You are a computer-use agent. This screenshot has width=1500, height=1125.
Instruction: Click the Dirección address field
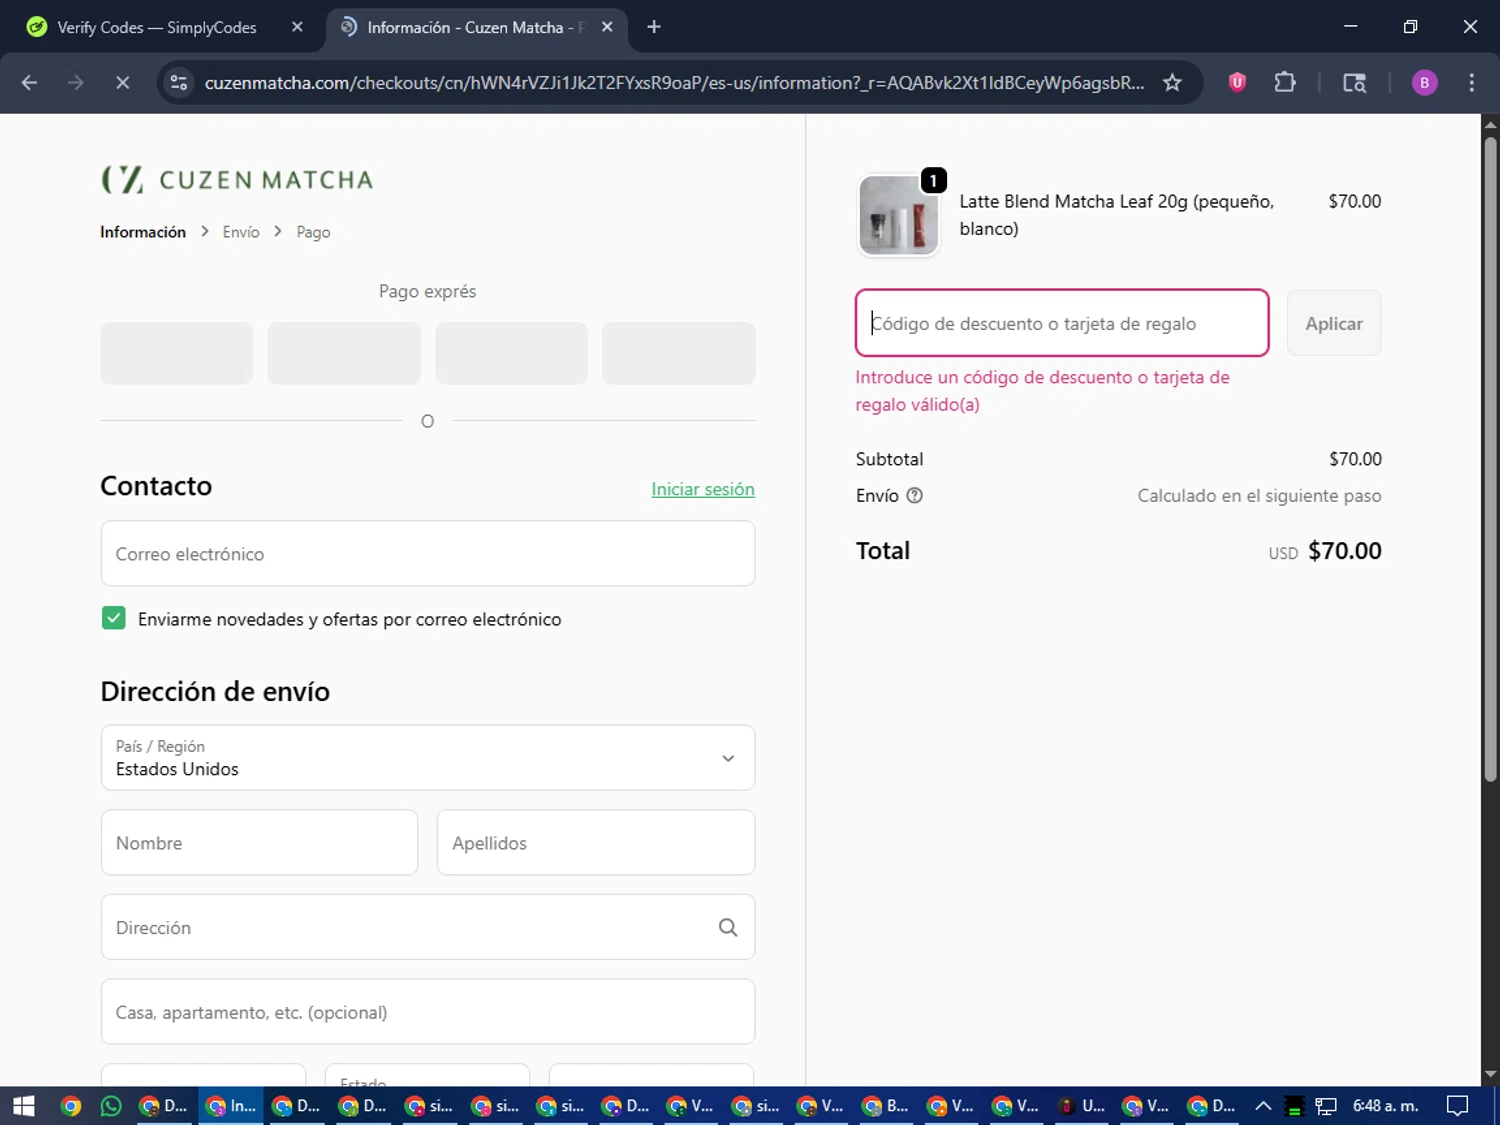click(428, 927)
